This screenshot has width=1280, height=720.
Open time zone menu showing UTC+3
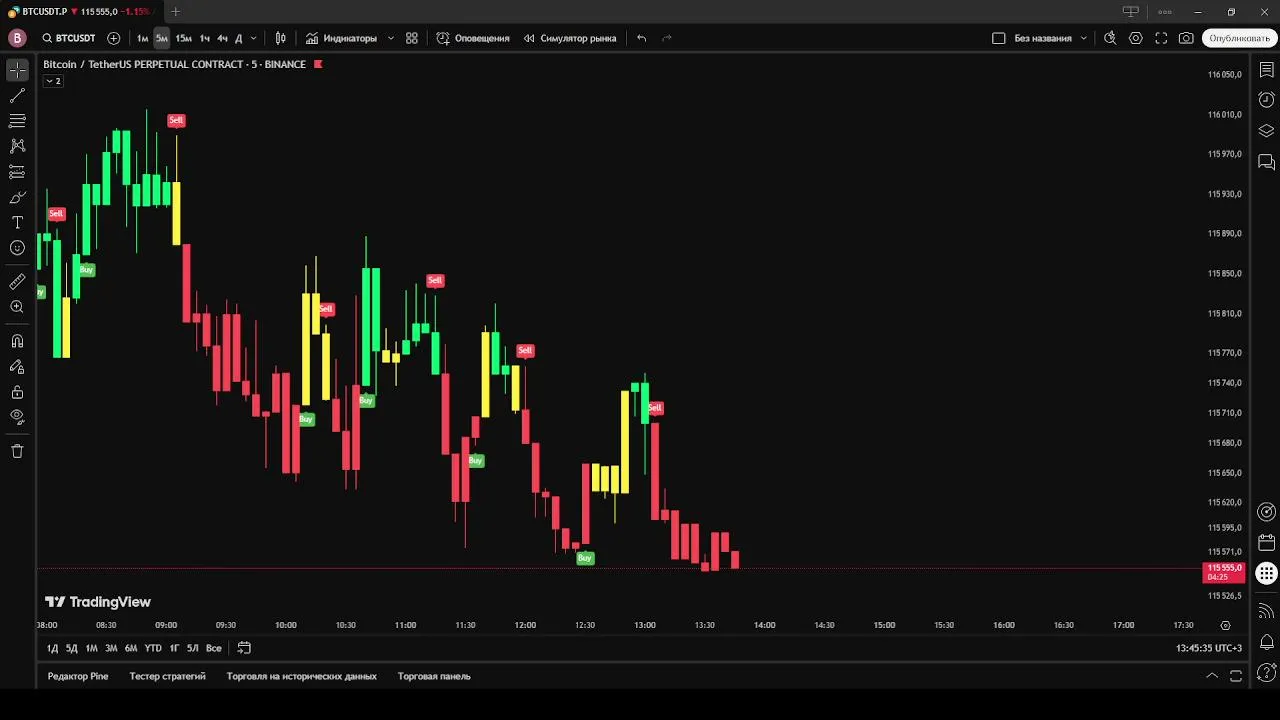[x=1209, y=648]
